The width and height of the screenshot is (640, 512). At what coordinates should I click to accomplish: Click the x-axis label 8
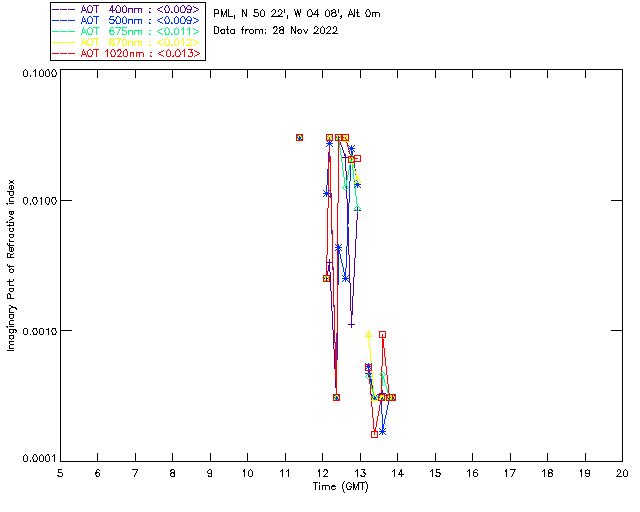pyautogui.click(x=173, y=473)
